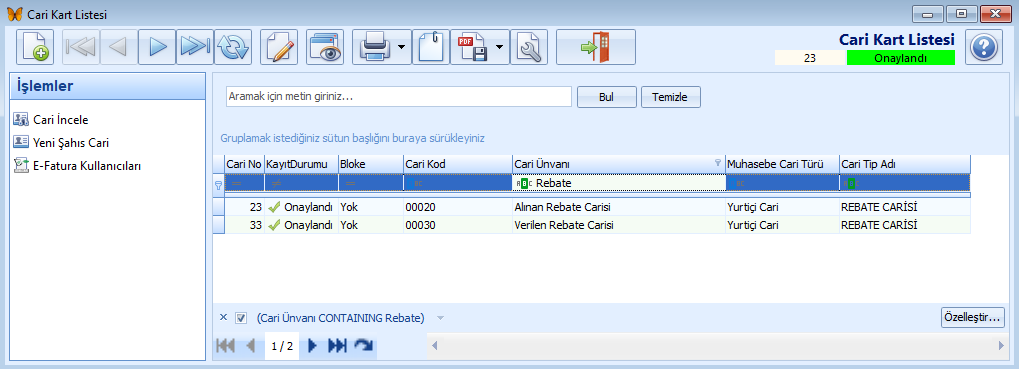Click the filter condition icon beside Rebate

click(524, 183)
